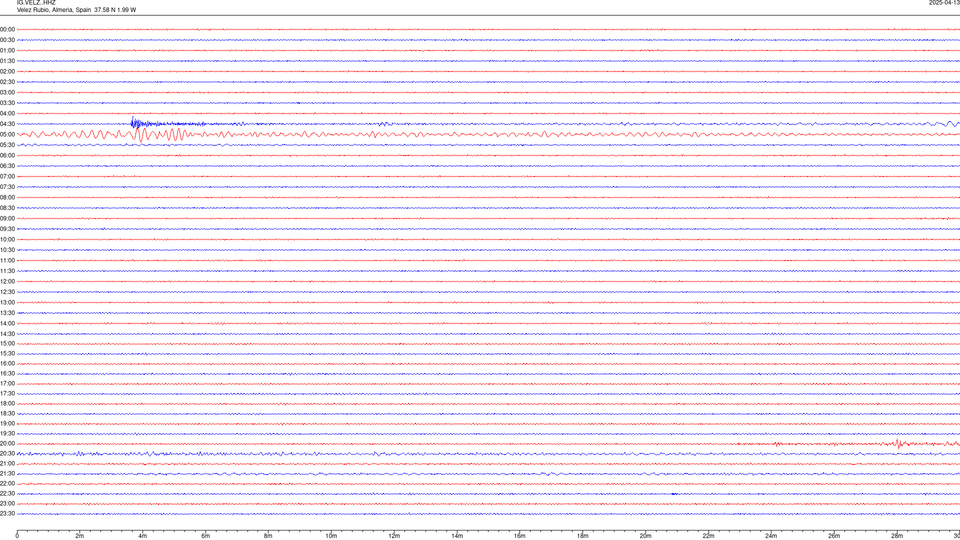
Task: Select the 01:30 time row label
Action: pyautogui.click(x=7, y=61)
